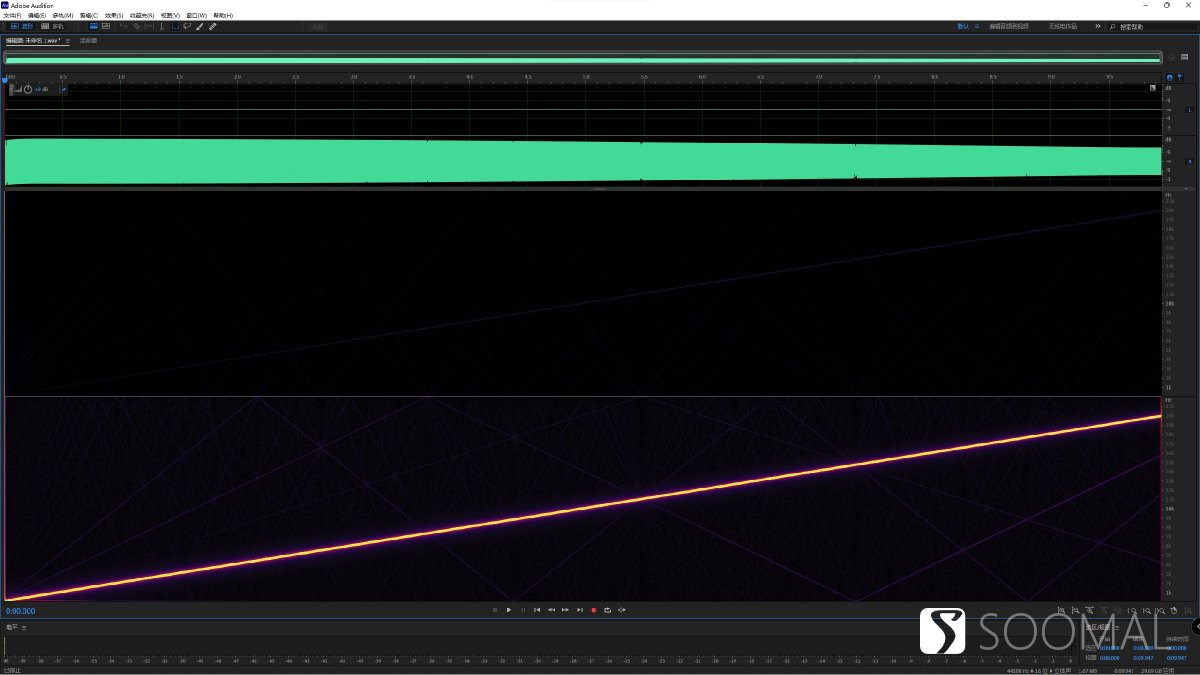Open the 帮助(H) menu
The width and height of the screenshot is (1200, 675).
click(x=223, y=15)
